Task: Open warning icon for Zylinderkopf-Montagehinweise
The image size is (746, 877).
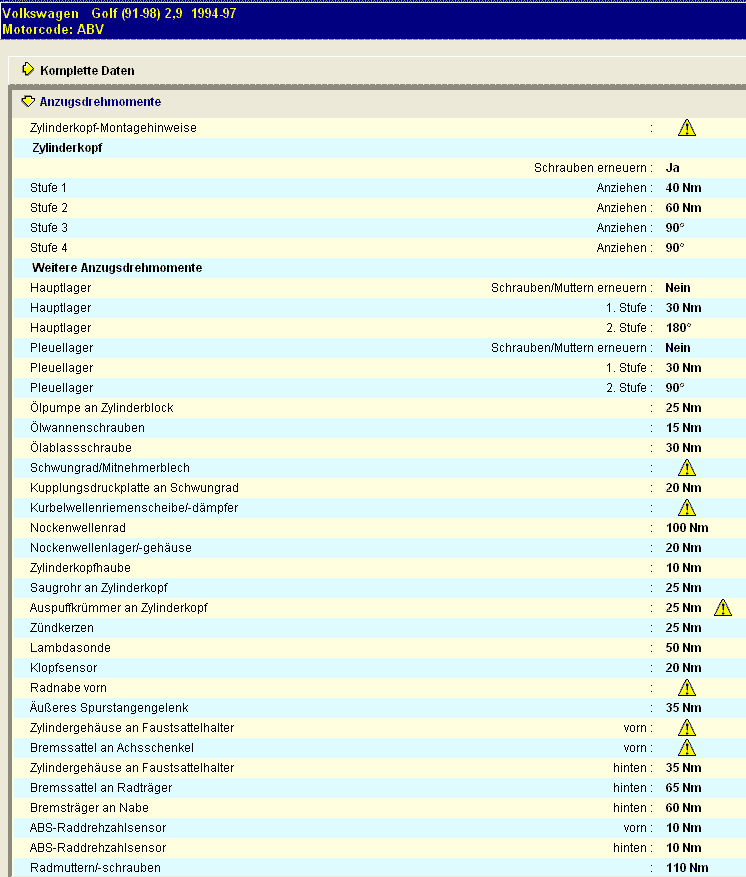Action: 686,128
